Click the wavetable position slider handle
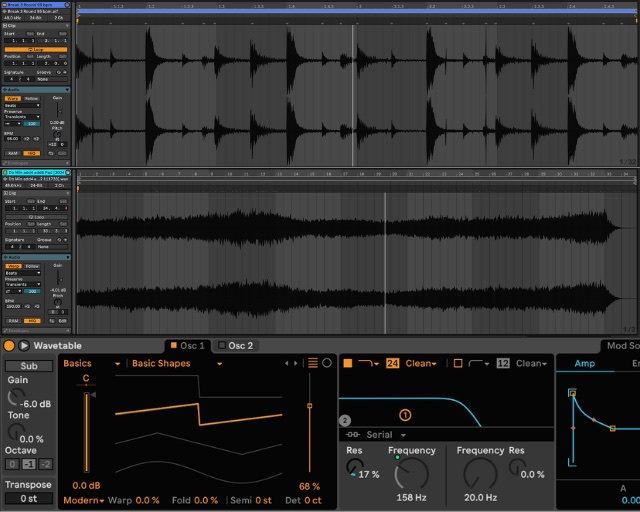This screenshot has height=512, width=640. tap(309, 406)
